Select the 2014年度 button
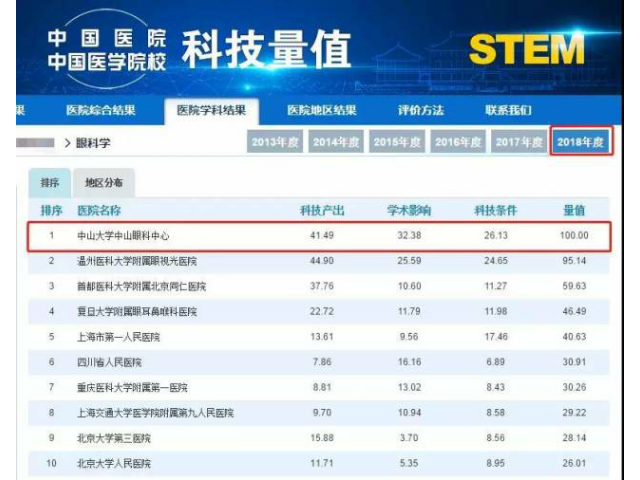Screen dimensions: 640x480 click(336, 142)
